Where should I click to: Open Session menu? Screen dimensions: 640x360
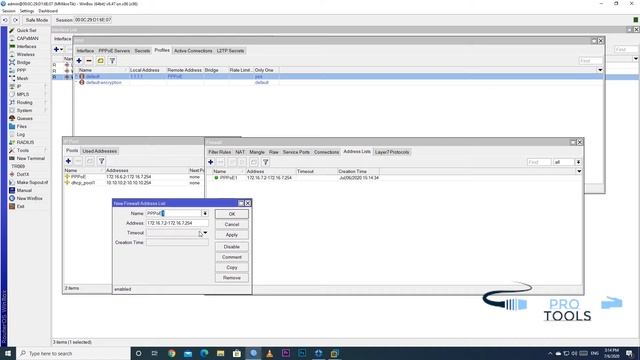coord(9,11)
